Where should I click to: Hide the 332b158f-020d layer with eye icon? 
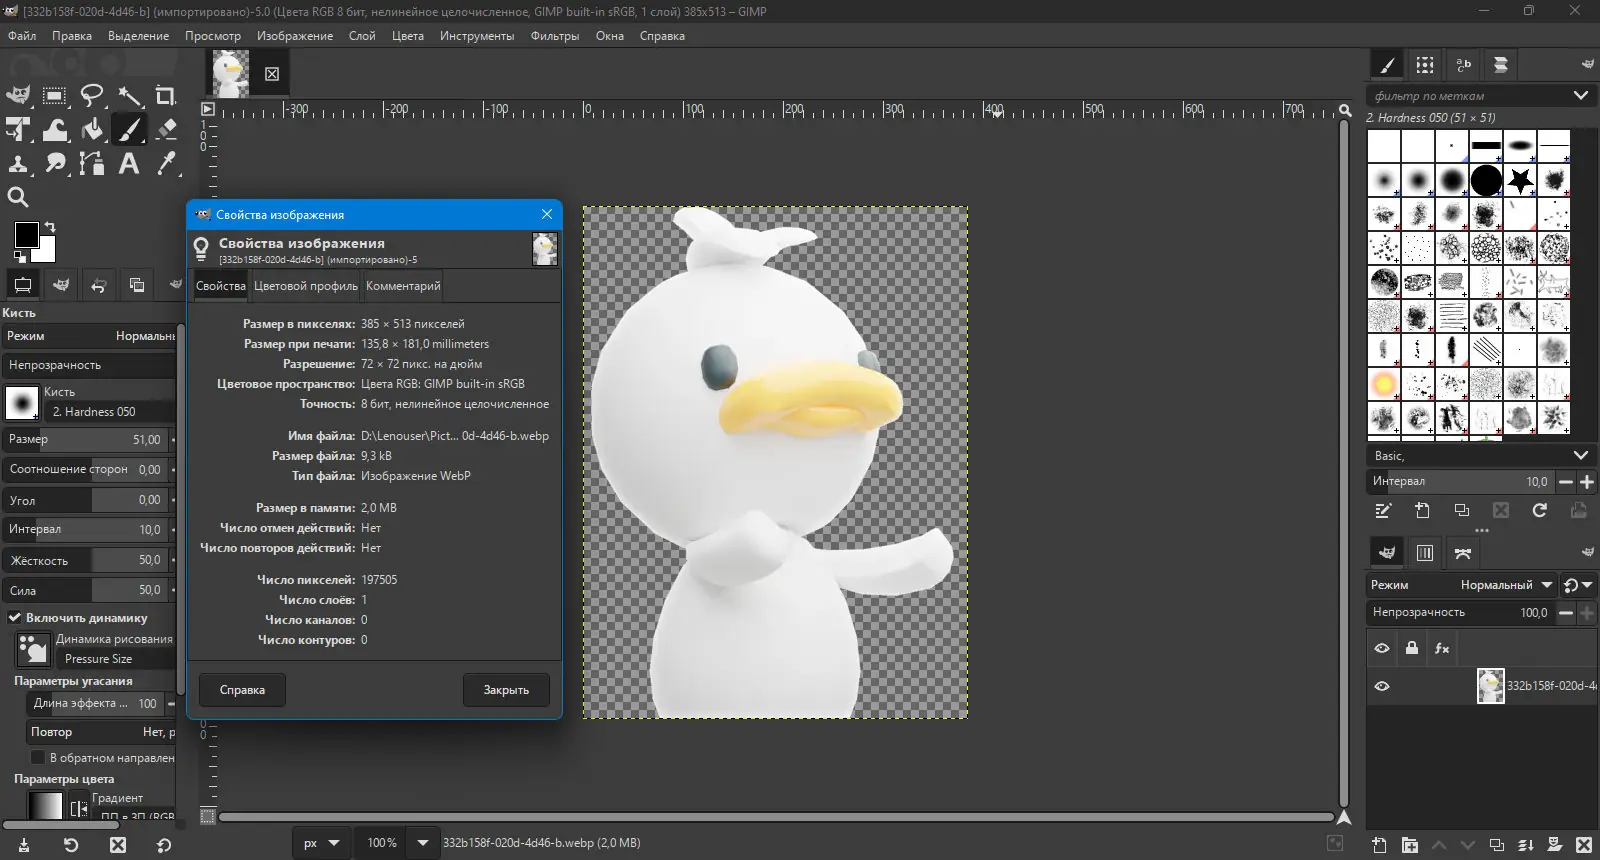1382,686
